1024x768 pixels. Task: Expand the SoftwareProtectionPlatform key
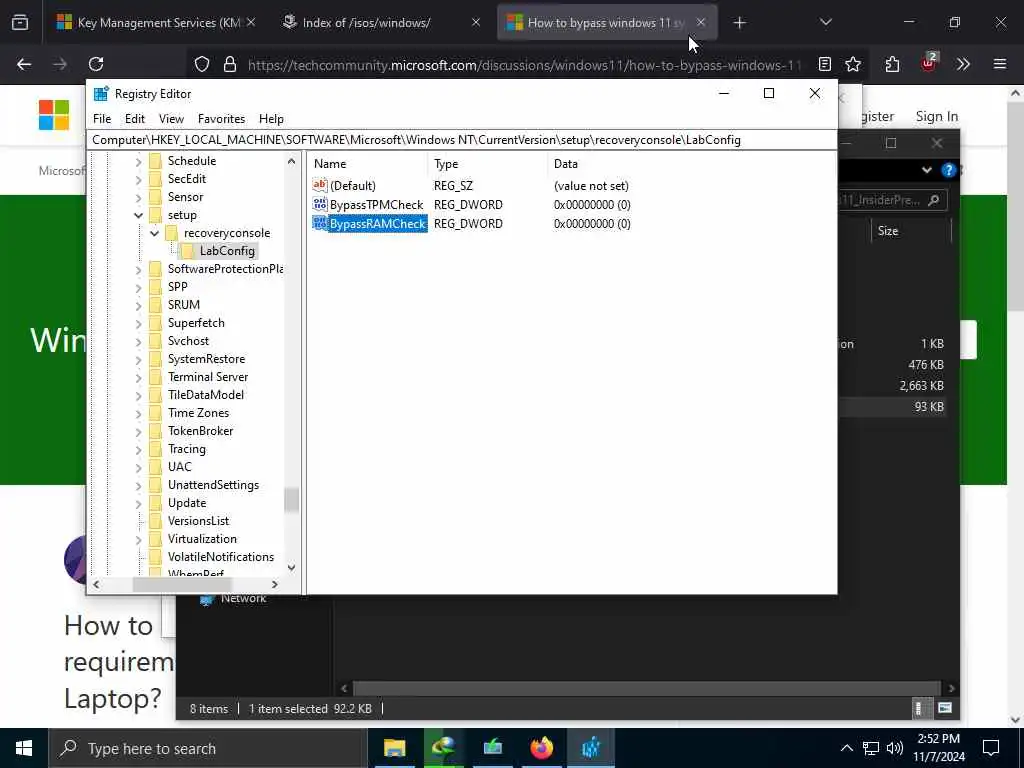(x=138, y=269)
